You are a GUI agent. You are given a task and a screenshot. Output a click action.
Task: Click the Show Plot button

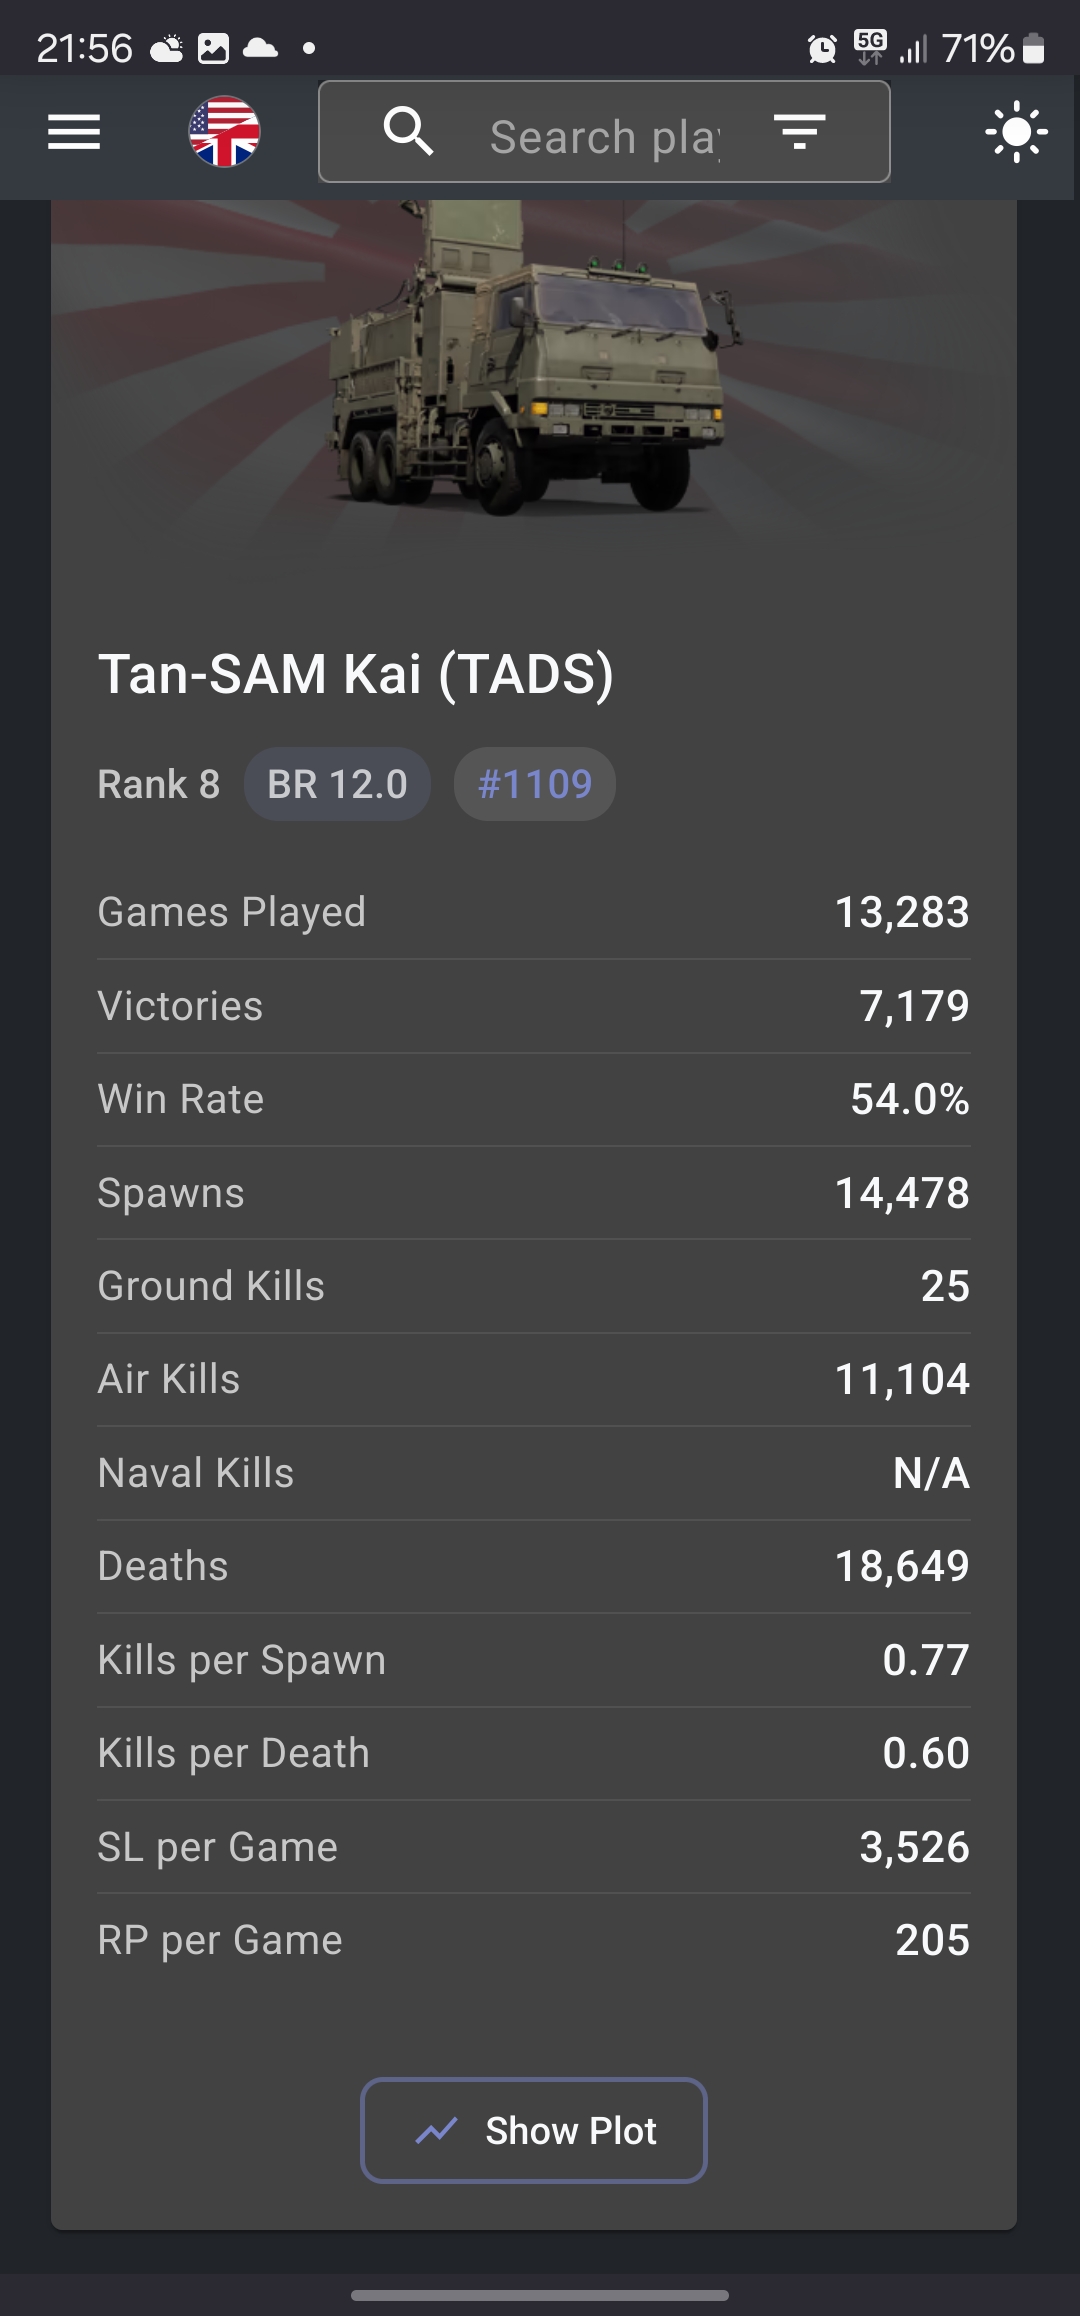(x=534, y=2131)
